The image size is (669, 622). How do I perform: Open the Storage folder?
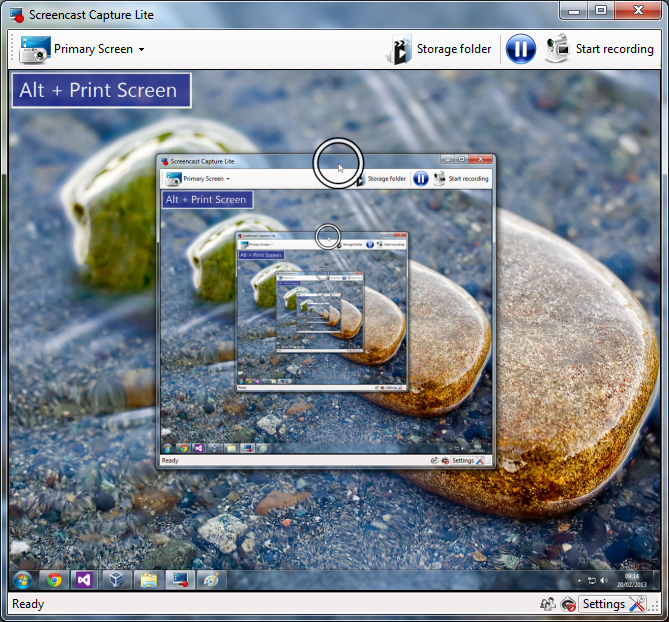tap(439, 49)
